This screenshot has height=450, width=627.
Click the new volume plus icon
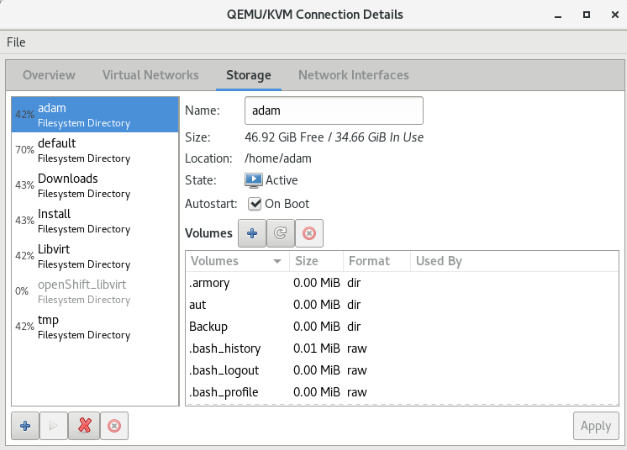click(x=252, y=233)
